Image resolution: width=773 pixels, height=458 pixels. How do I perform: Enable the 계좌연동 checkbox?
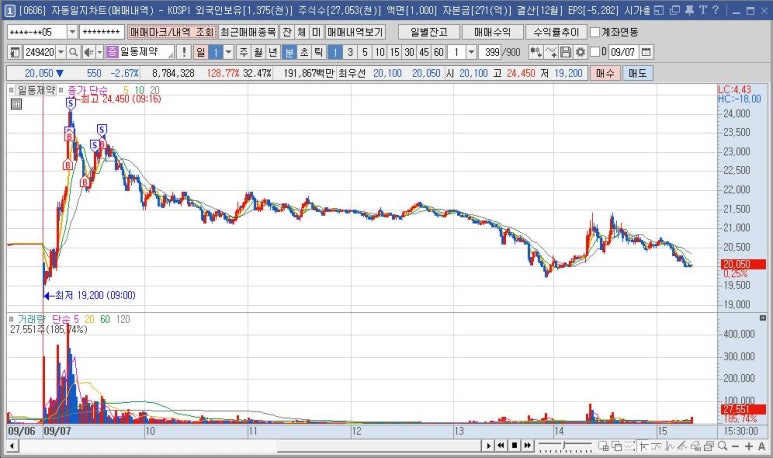point(595,32)
